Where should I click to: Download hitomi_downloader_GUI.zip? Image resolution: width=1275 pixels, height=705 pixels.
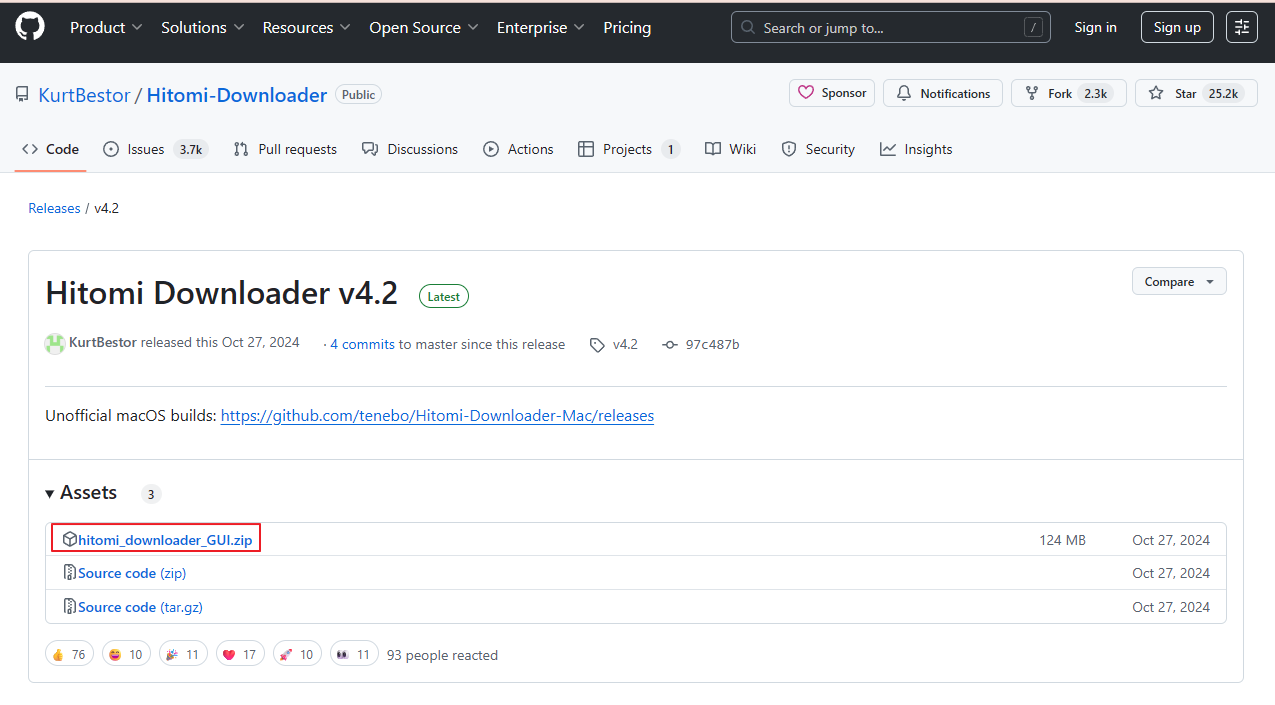coord(165,540)
